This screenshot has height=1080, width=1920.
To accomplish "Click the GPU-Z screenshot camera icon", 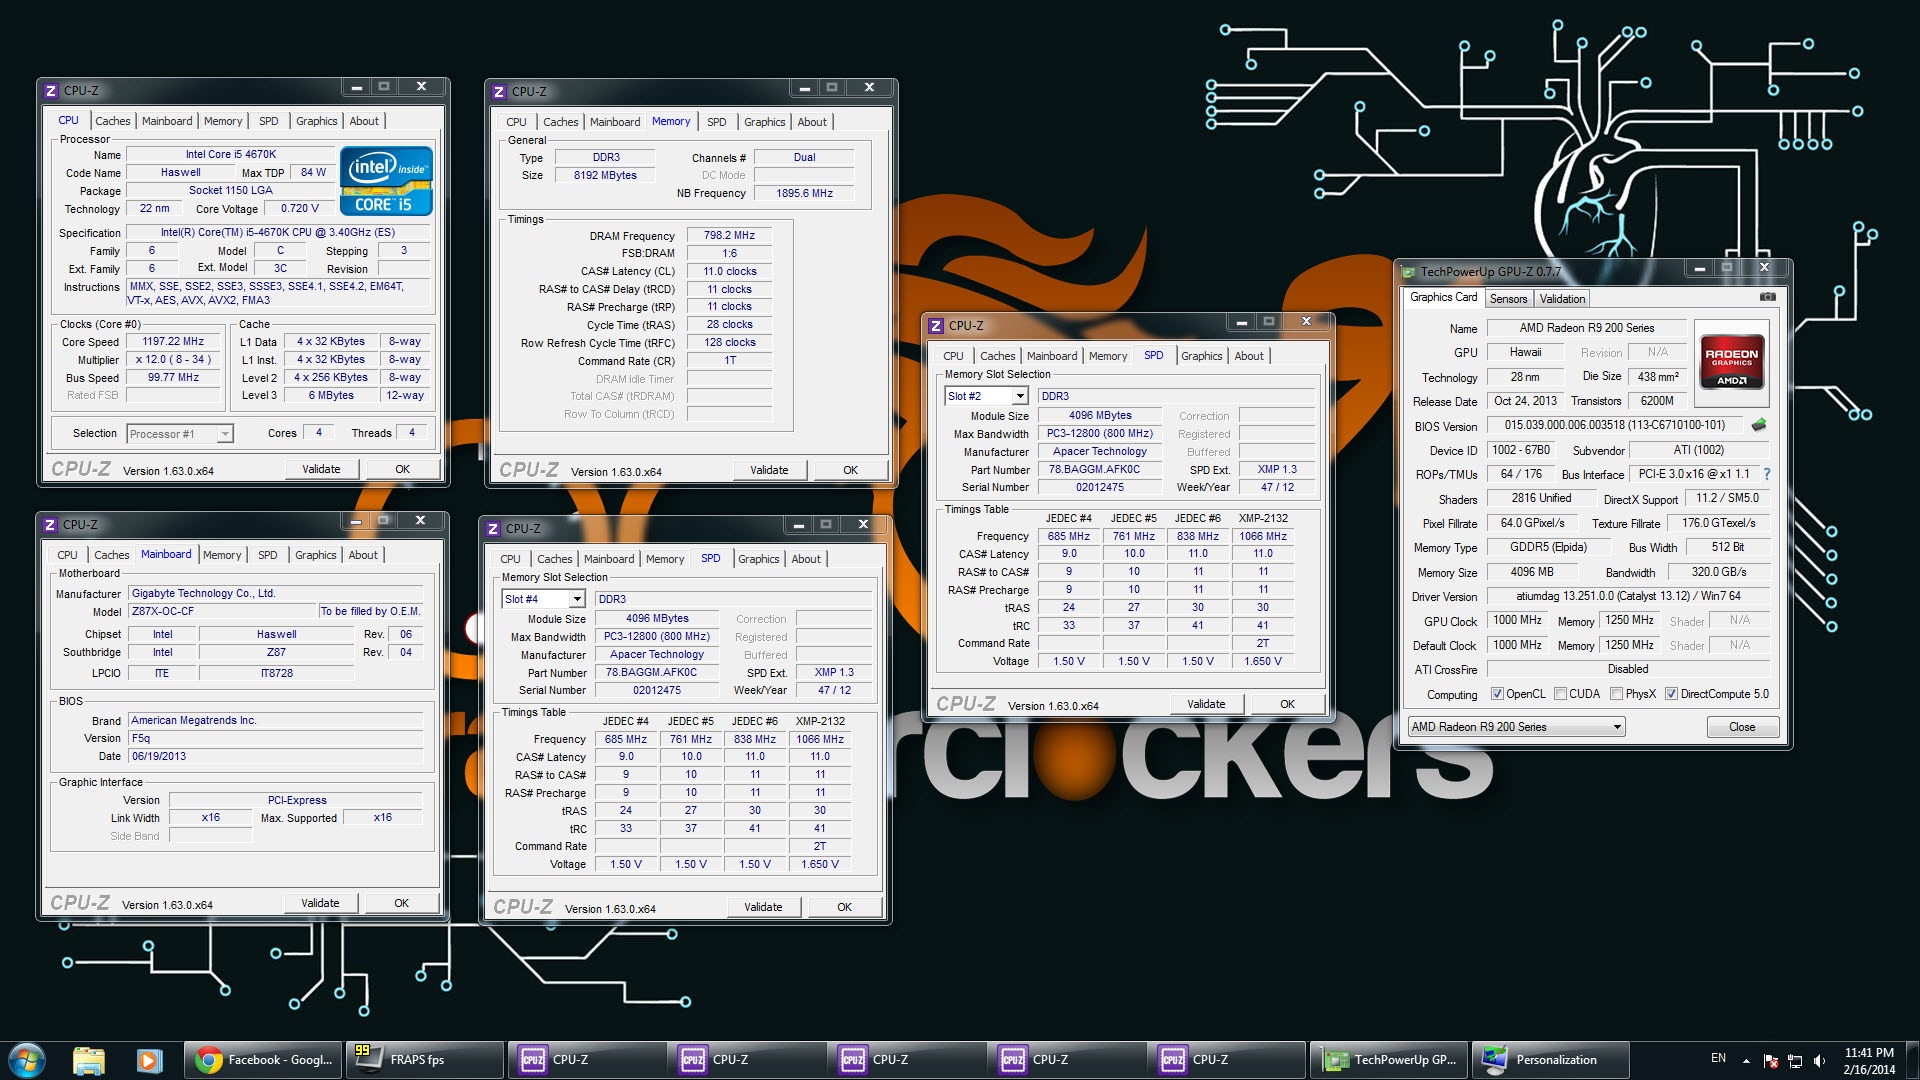I will click(1767, 297).
